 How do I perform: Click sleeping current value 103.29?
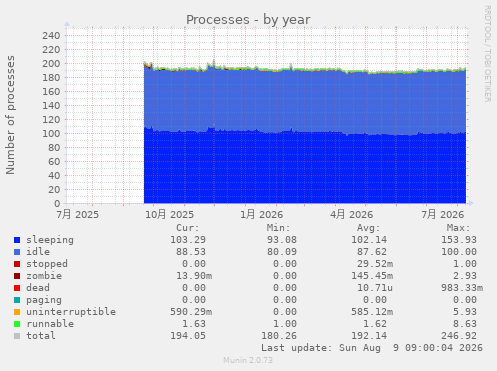(188, 240)
